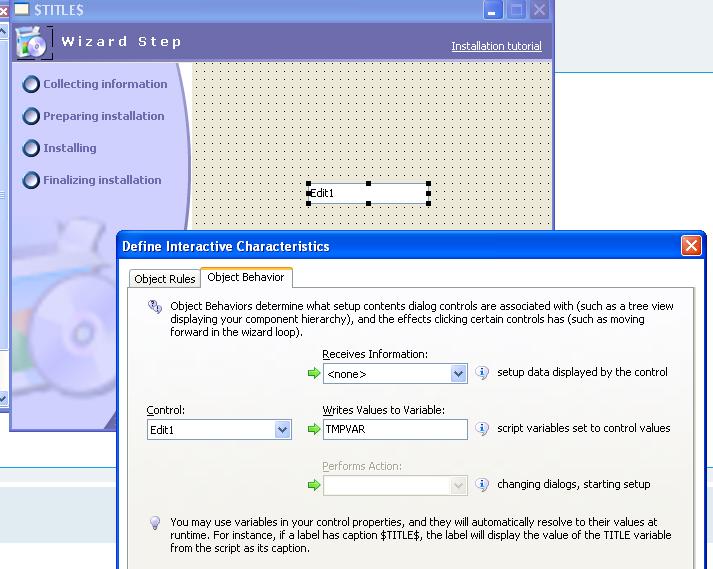Click the Collecting information step bullet
Image resolution: width=713 pixels, height=569 pixels.
click(31, 84)
